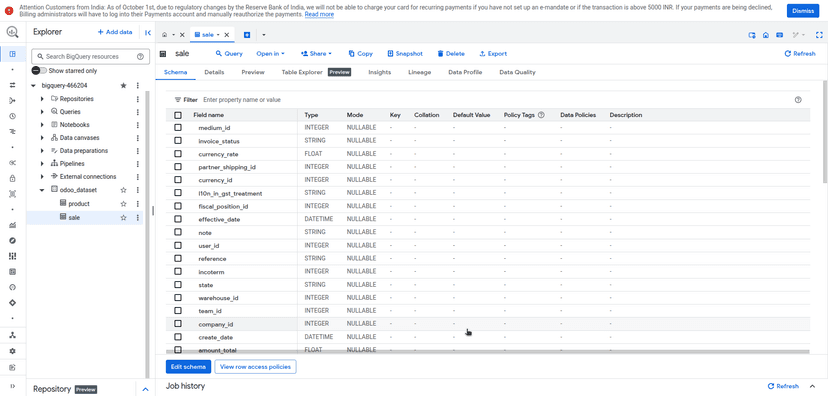Screen dimensions: 828x396
Task: Star the sale table
Action: click(x=124, y=218)
